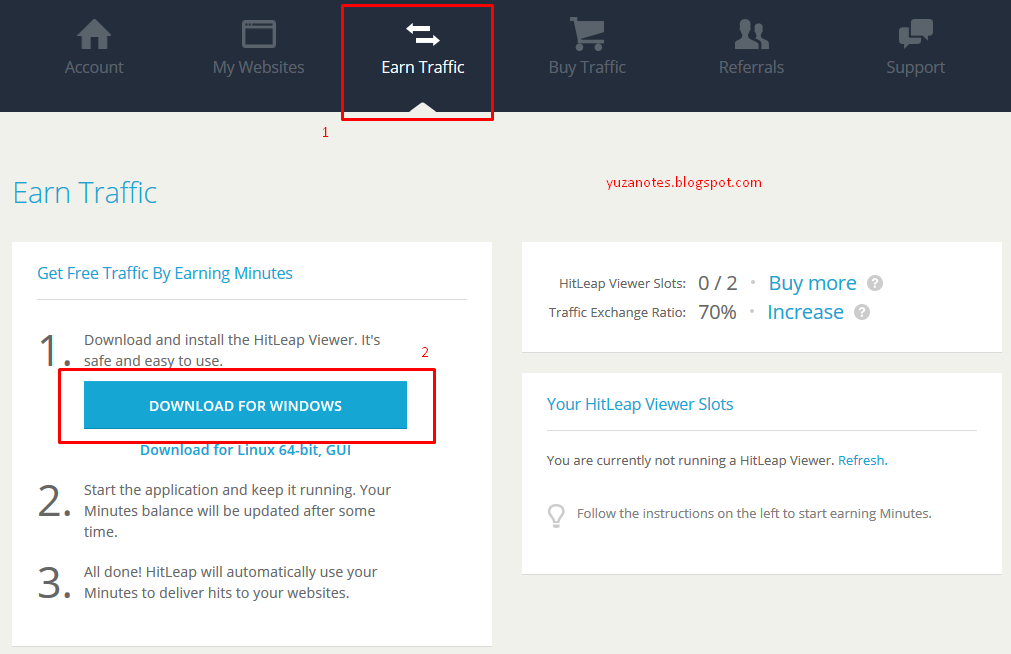
Task: Click the Earn Traffic page heading
Action: [85, 193]
